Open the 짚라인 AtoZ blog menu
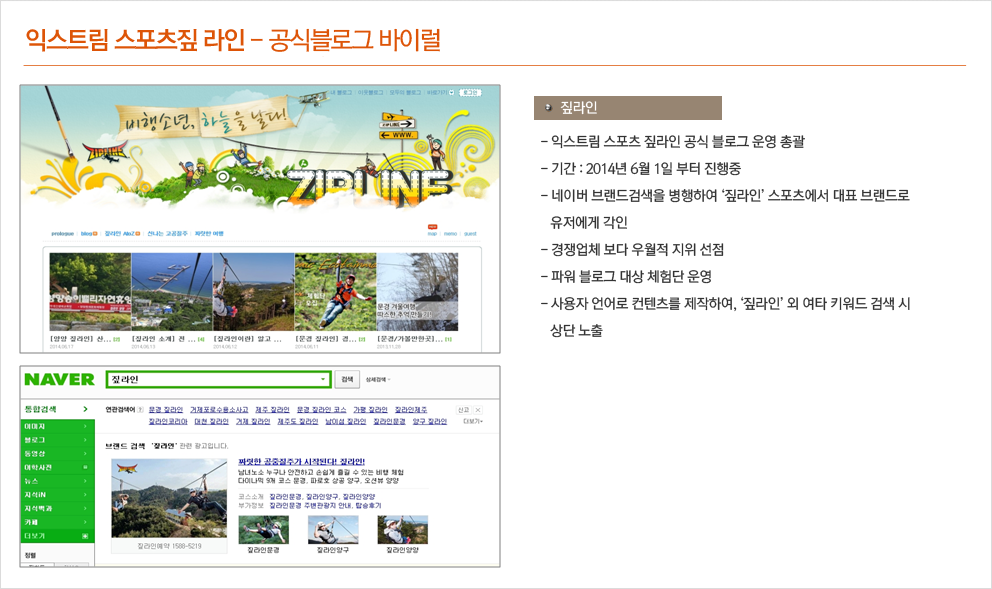 point(122,234)
